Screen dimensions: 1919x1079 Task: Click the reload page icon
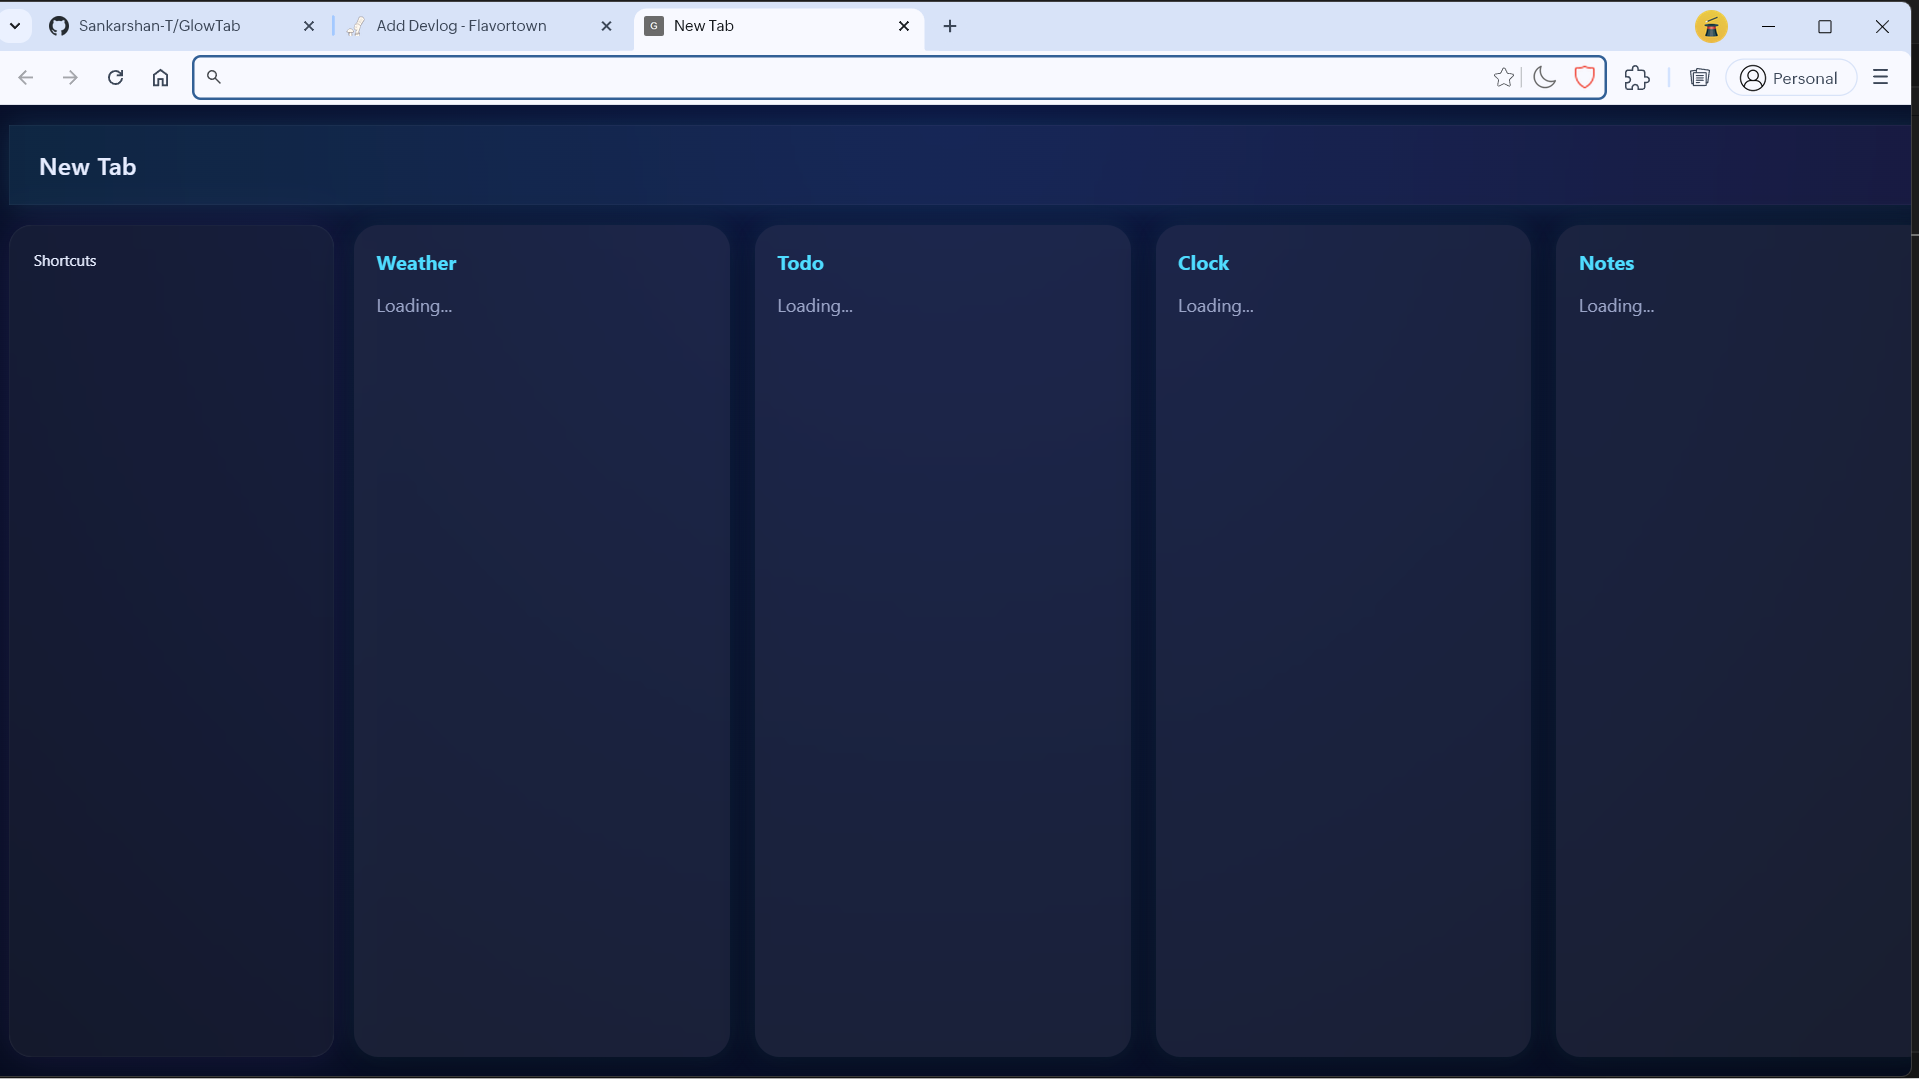115,78
